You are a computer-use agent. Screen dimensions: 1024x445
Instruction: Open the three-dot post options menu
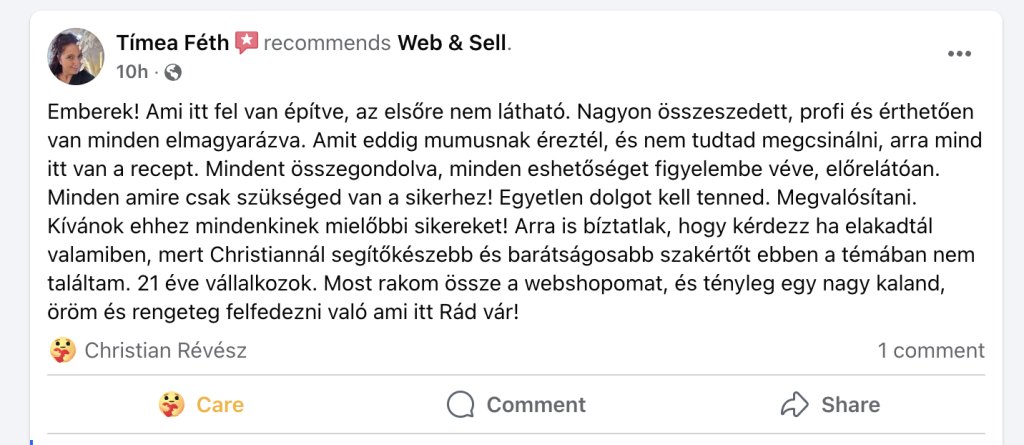959,54
